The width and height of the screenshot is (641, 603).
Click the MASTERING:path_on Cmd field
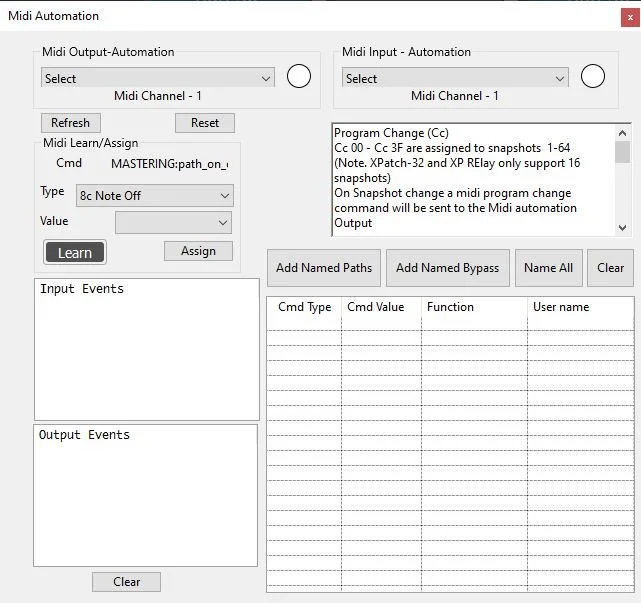170,164
